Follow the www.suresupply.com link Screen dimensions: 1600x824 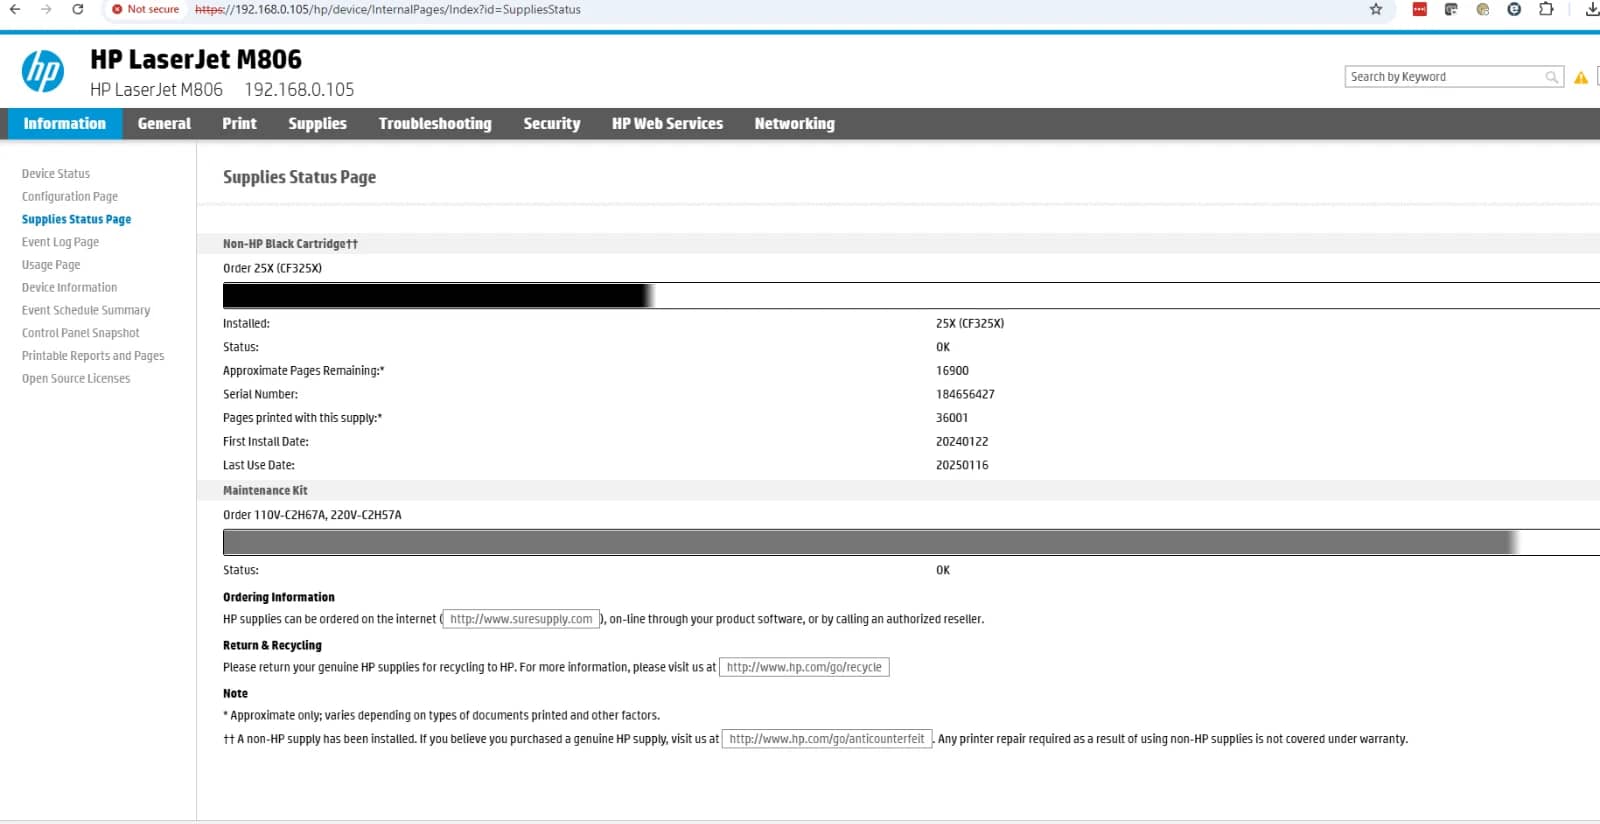[521, 619]
